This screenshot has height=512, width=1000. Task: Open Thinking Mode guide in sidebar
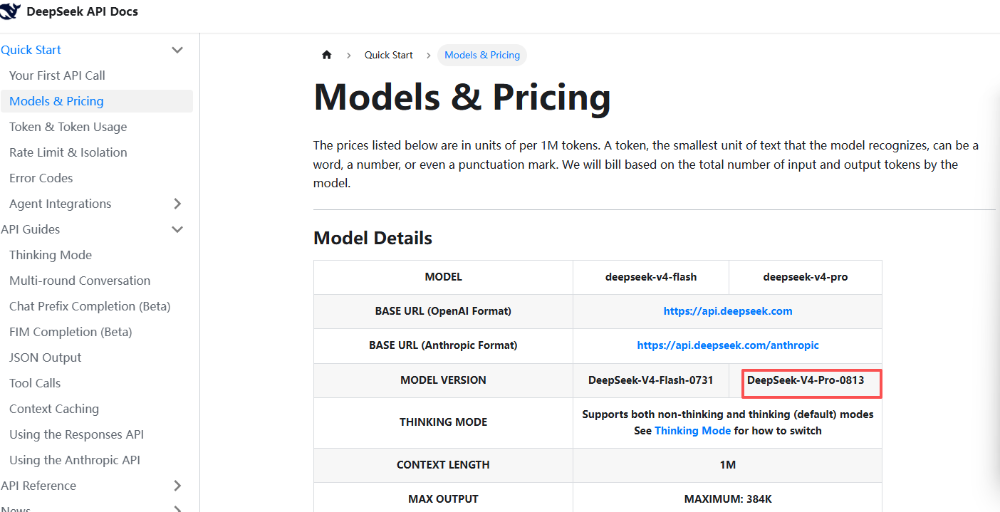coord(50,255)
